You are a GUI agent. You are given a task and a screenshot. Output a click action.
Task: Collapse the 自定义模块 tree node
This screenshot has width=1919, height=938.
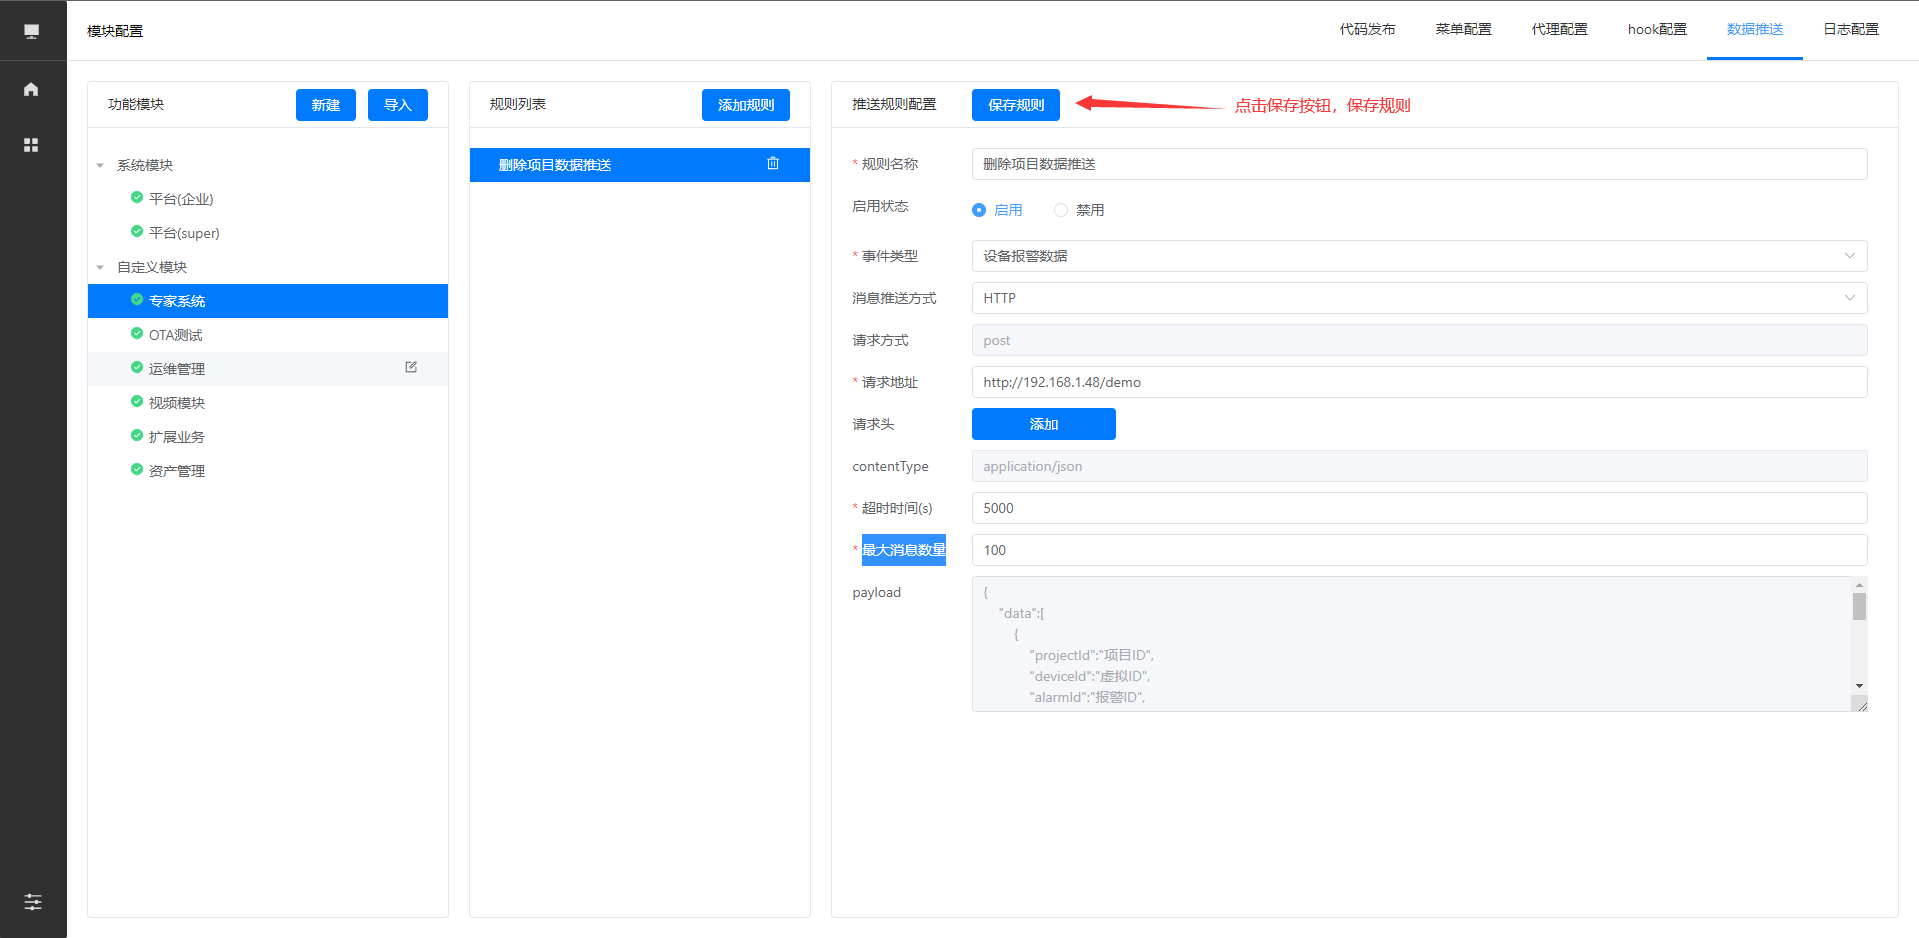click(x=100, y=268)
